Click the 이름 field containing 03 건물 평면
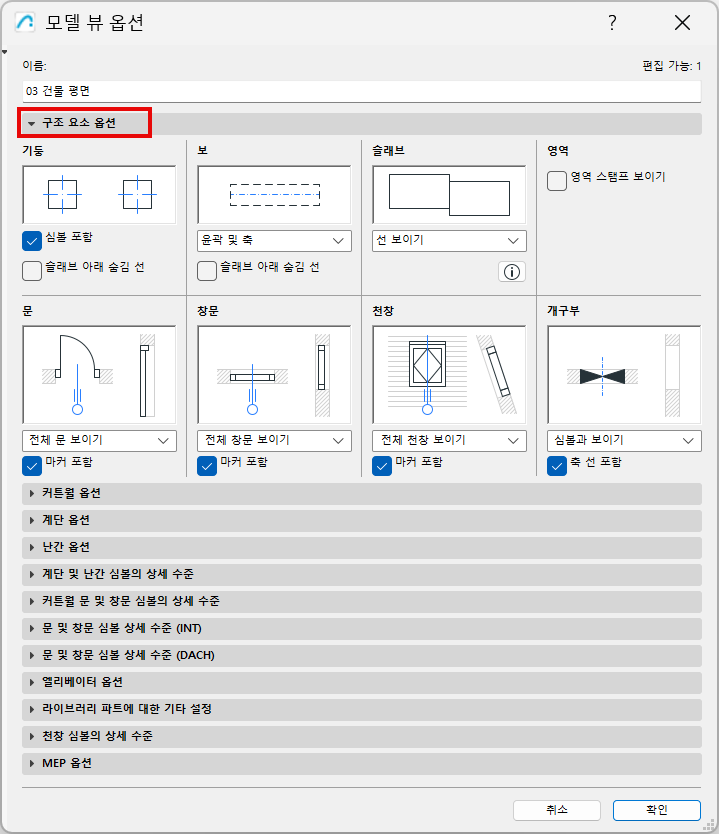 pyautogui.click(x=362, y=91)
